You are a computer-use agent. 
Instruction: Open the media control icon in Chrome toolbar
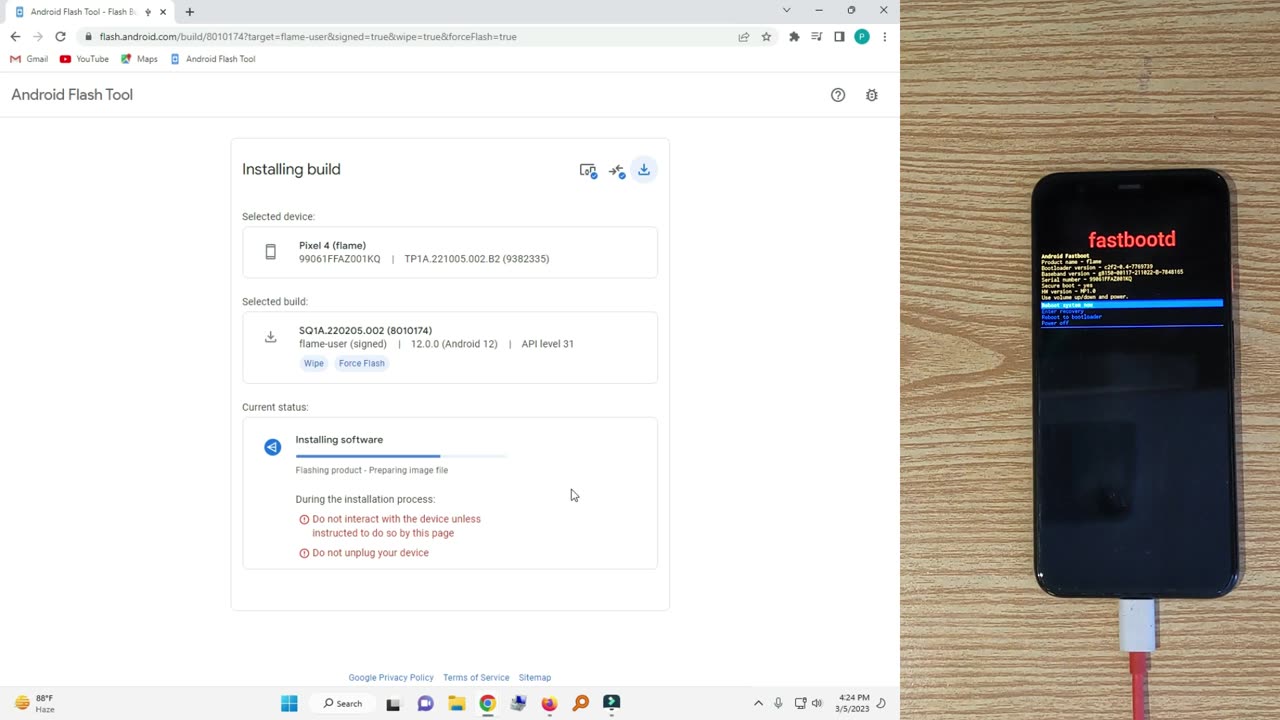[817, 37]
